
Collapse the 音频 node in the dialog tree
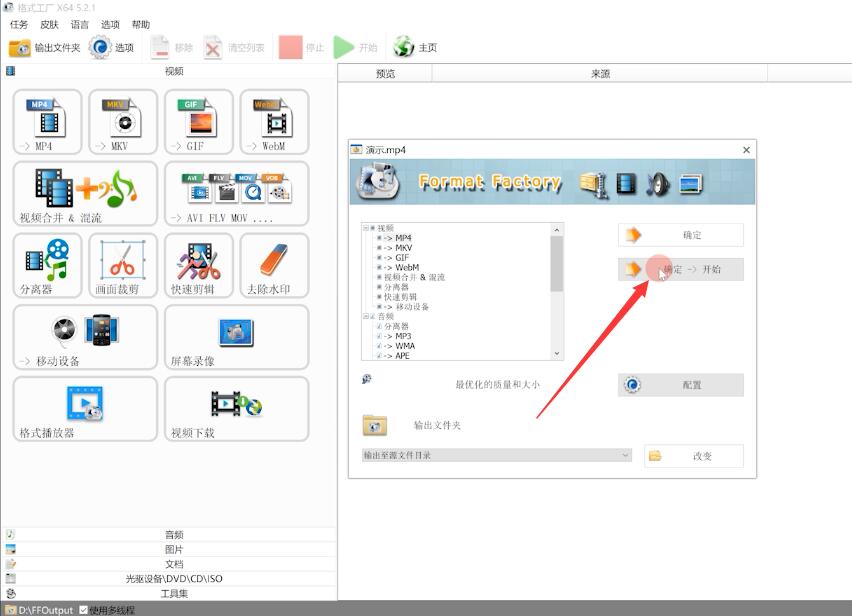coord(366,316)
